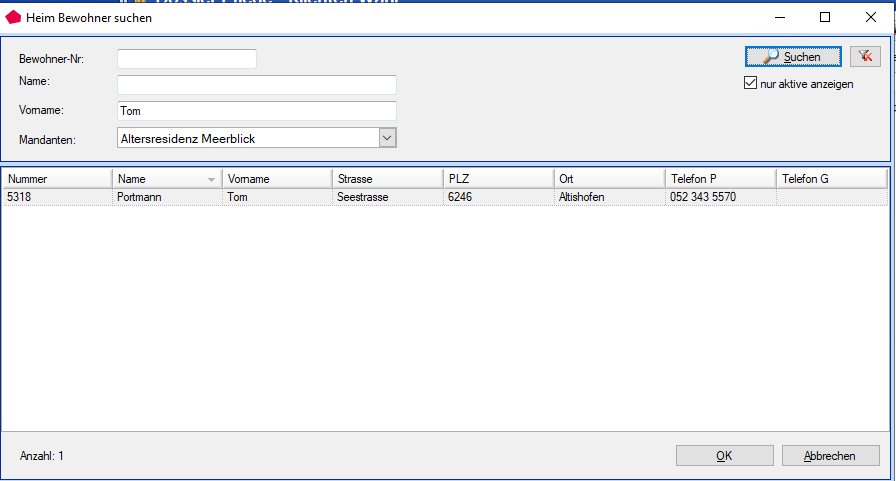
Task: Sort by the Strasse column header
Action: click(x=387, y=179)
